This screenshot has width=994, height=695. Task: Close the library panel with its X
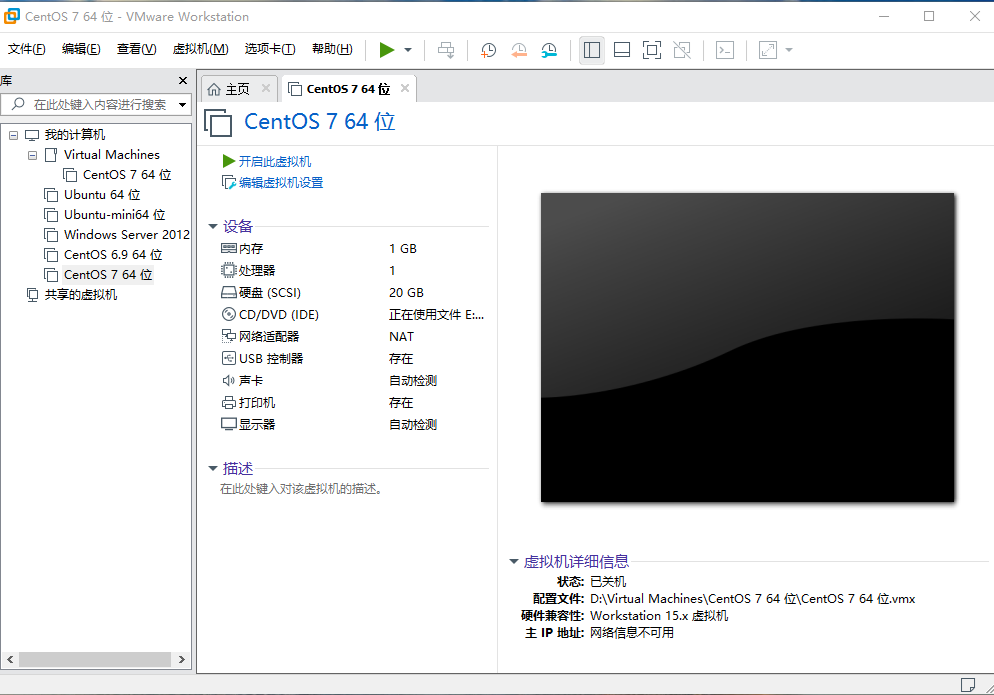[x=183, y=81]
